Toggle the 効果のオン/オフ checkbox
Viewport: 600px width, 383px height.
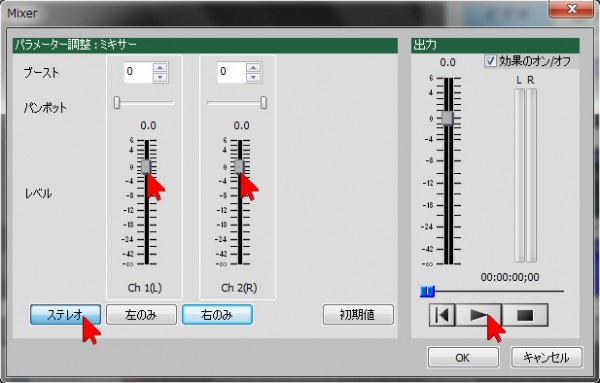[490, 61]
